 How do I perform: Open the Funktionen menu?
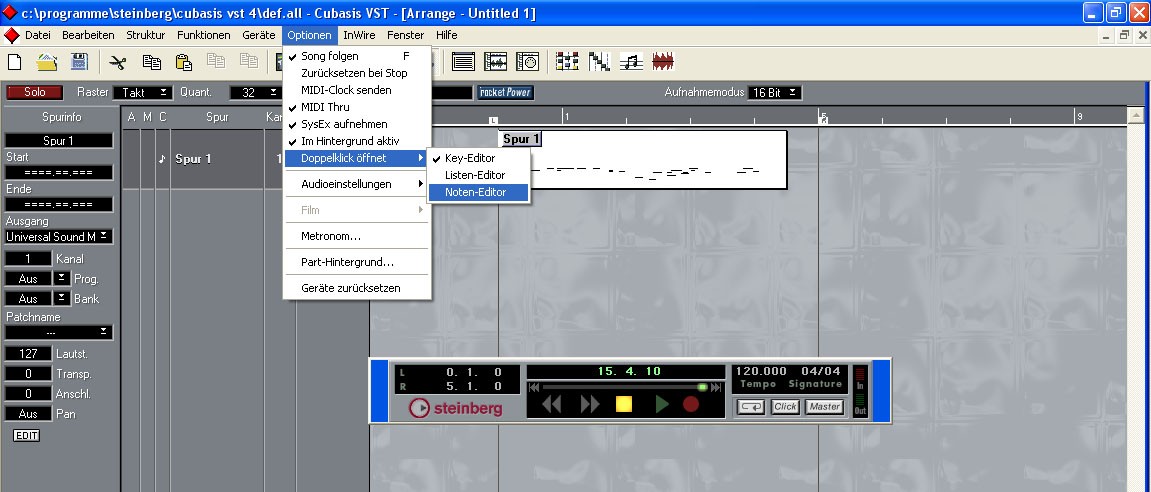pos(203,35)
